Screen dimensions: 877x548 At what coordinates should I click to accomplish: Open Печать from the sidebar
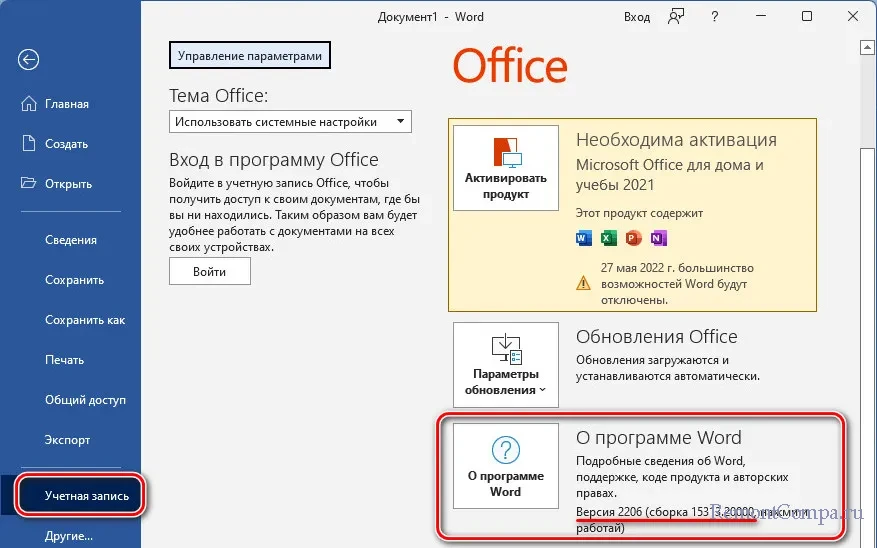(x=64, y=360)
